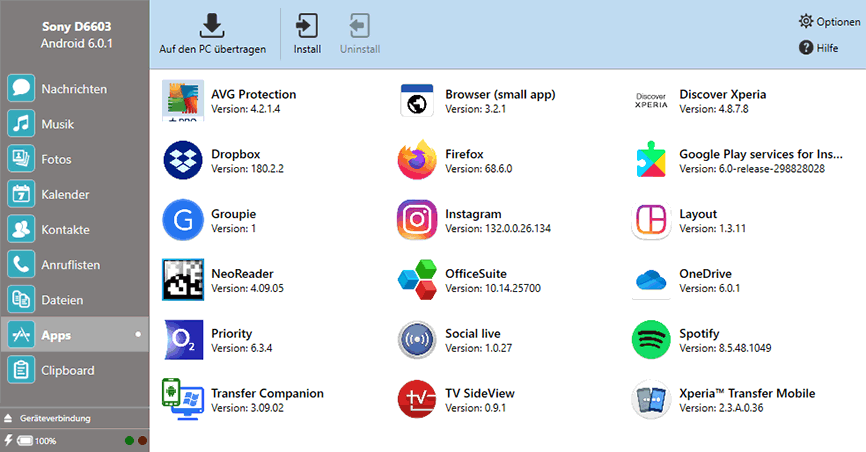
Task: Open Anruflisten call log icon
Action: [21, 265]
